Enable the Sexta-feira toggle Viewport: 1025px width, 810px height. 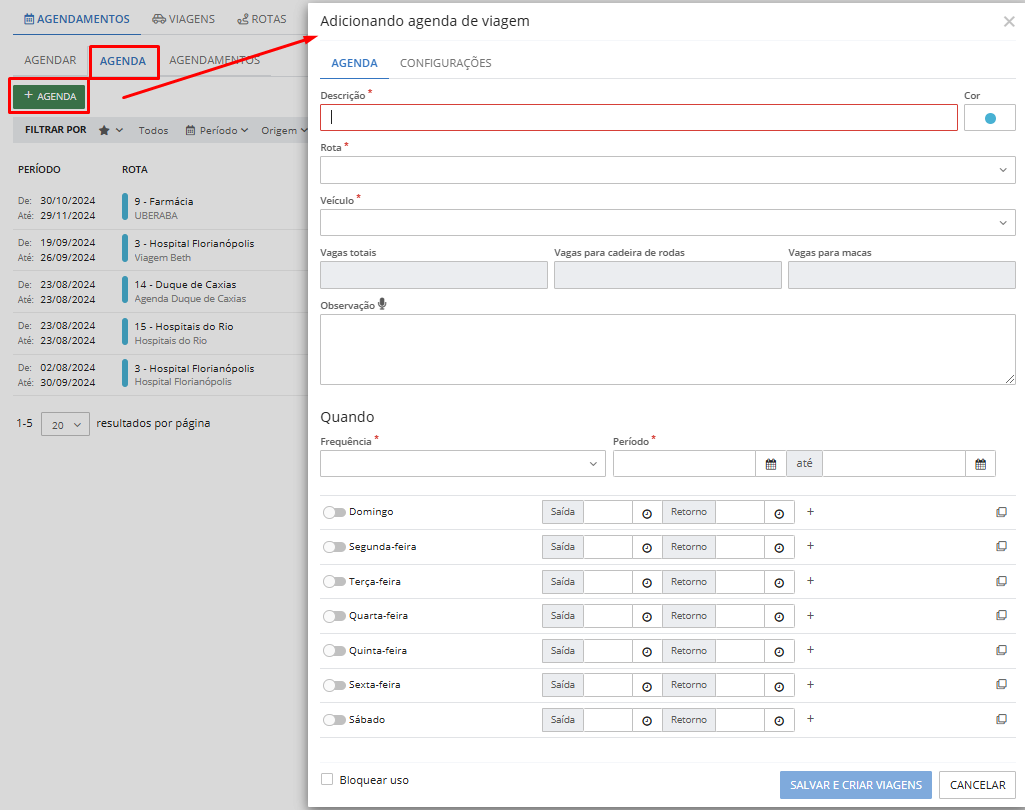coord(334,685)
